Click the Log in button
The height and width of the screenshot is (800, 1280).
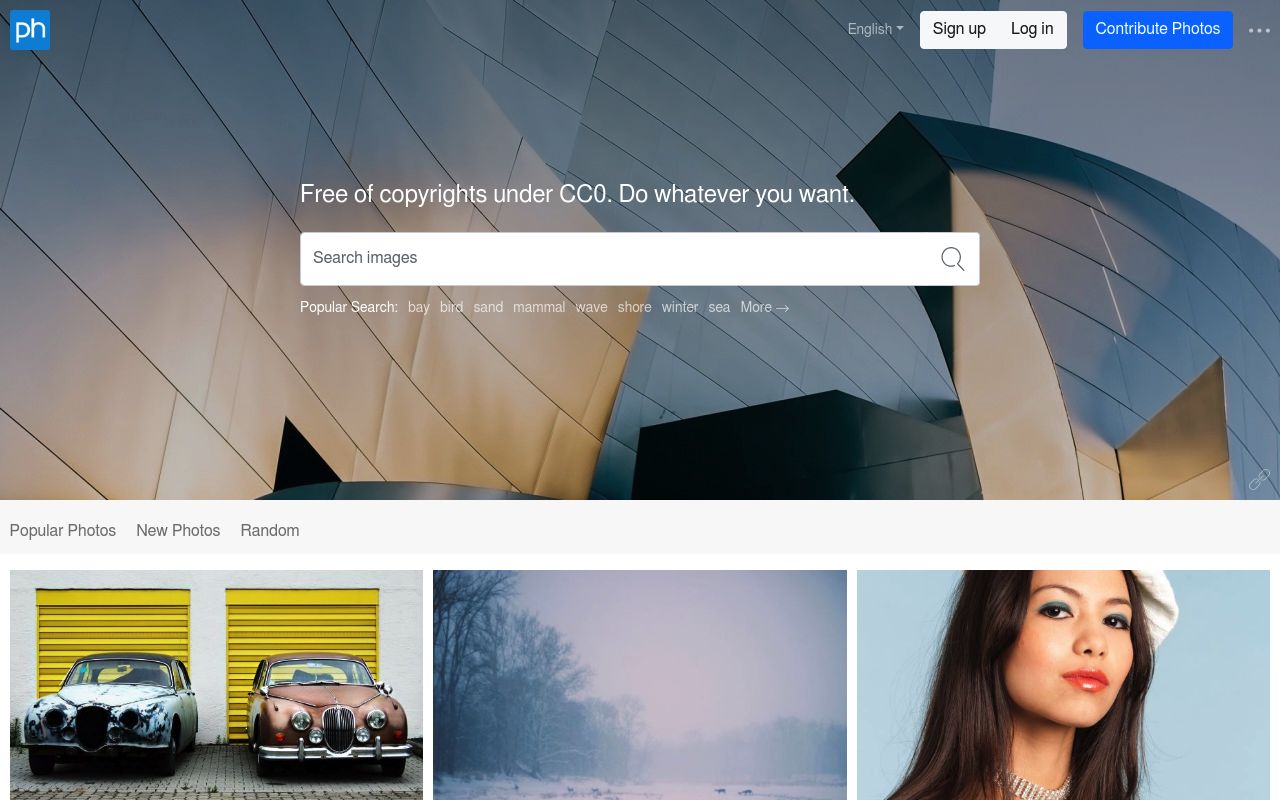1032,29
